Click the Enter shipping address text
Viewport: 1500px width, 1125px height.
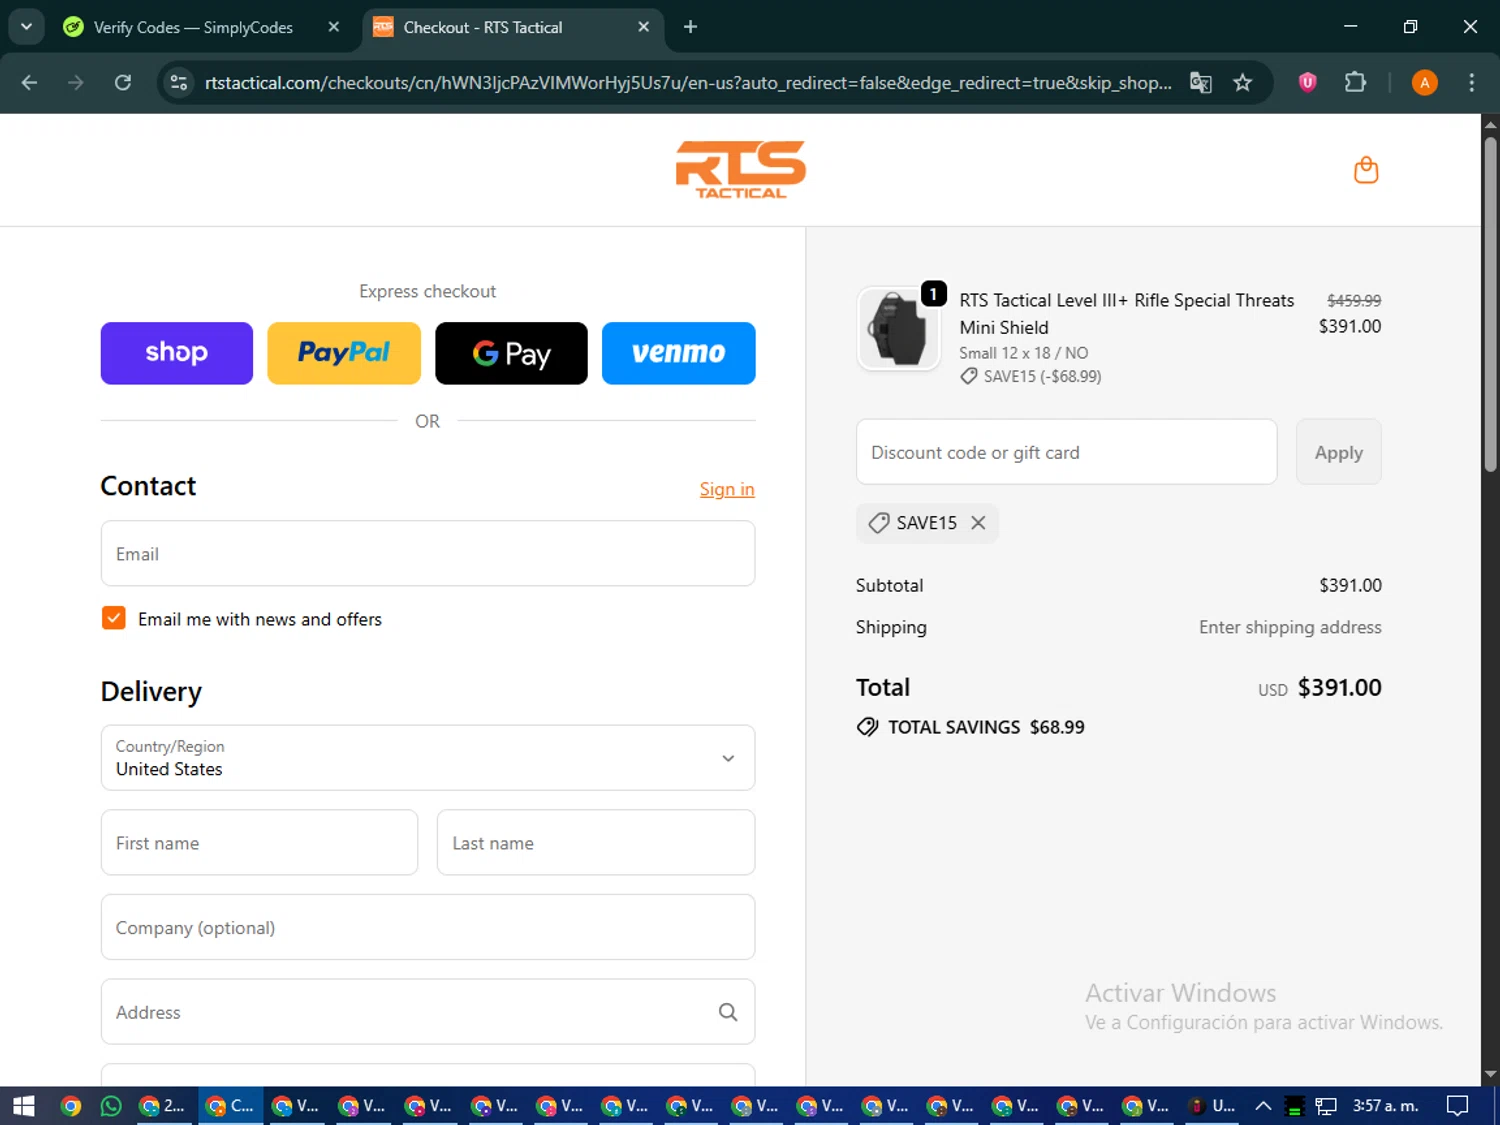(x=1290, y=627)
